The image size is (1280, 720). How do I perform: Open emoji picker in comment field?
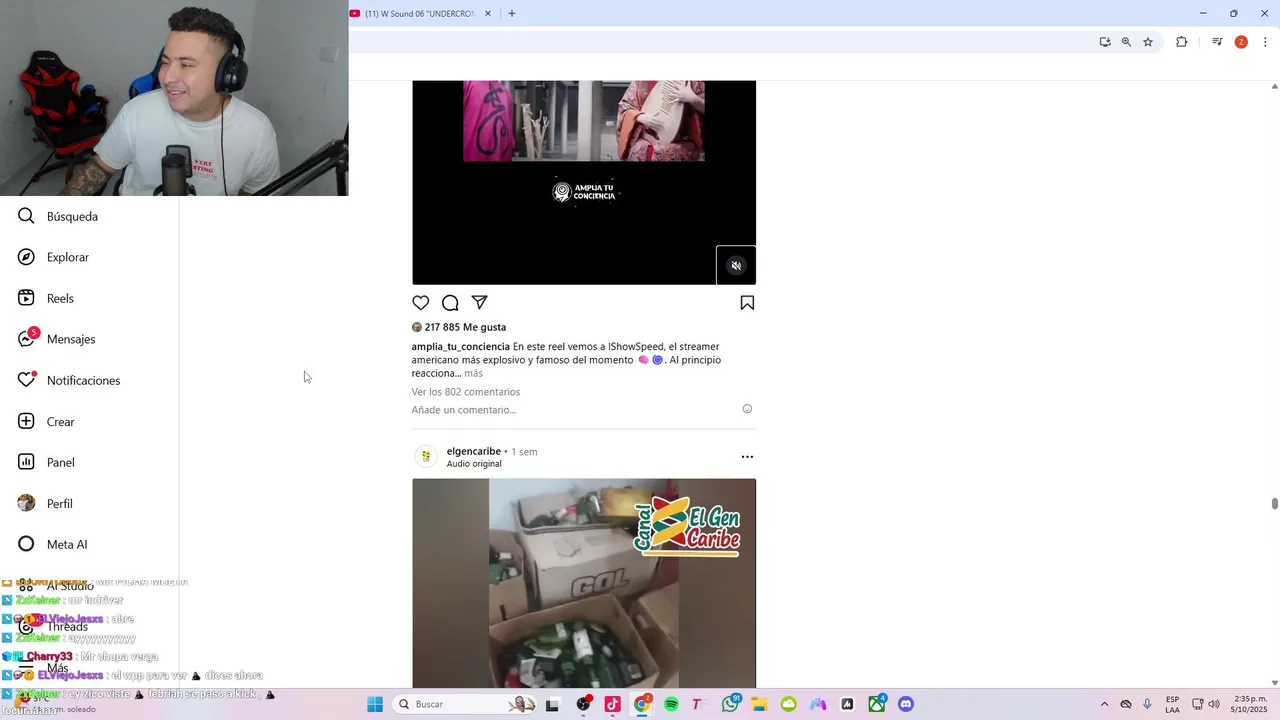[747, 409]
